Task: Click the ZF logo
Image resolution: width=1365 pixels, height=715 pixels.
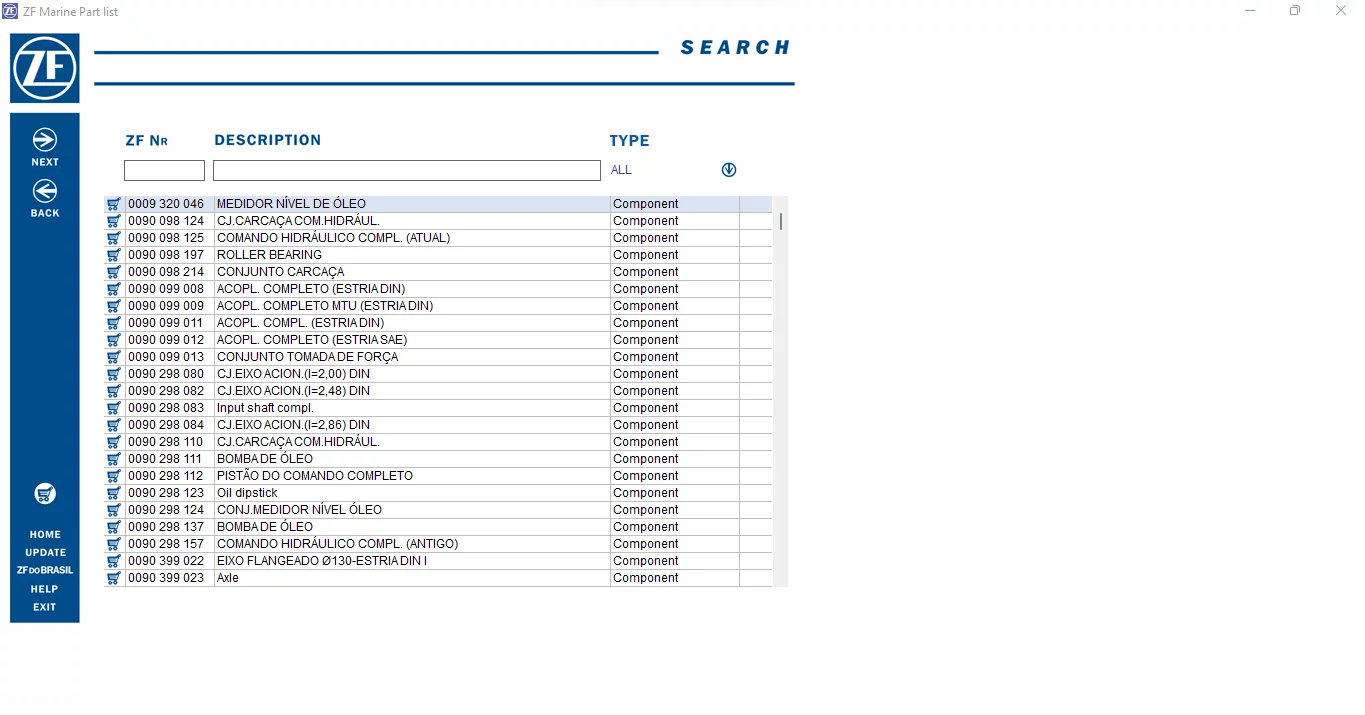Action: (45, 68)
